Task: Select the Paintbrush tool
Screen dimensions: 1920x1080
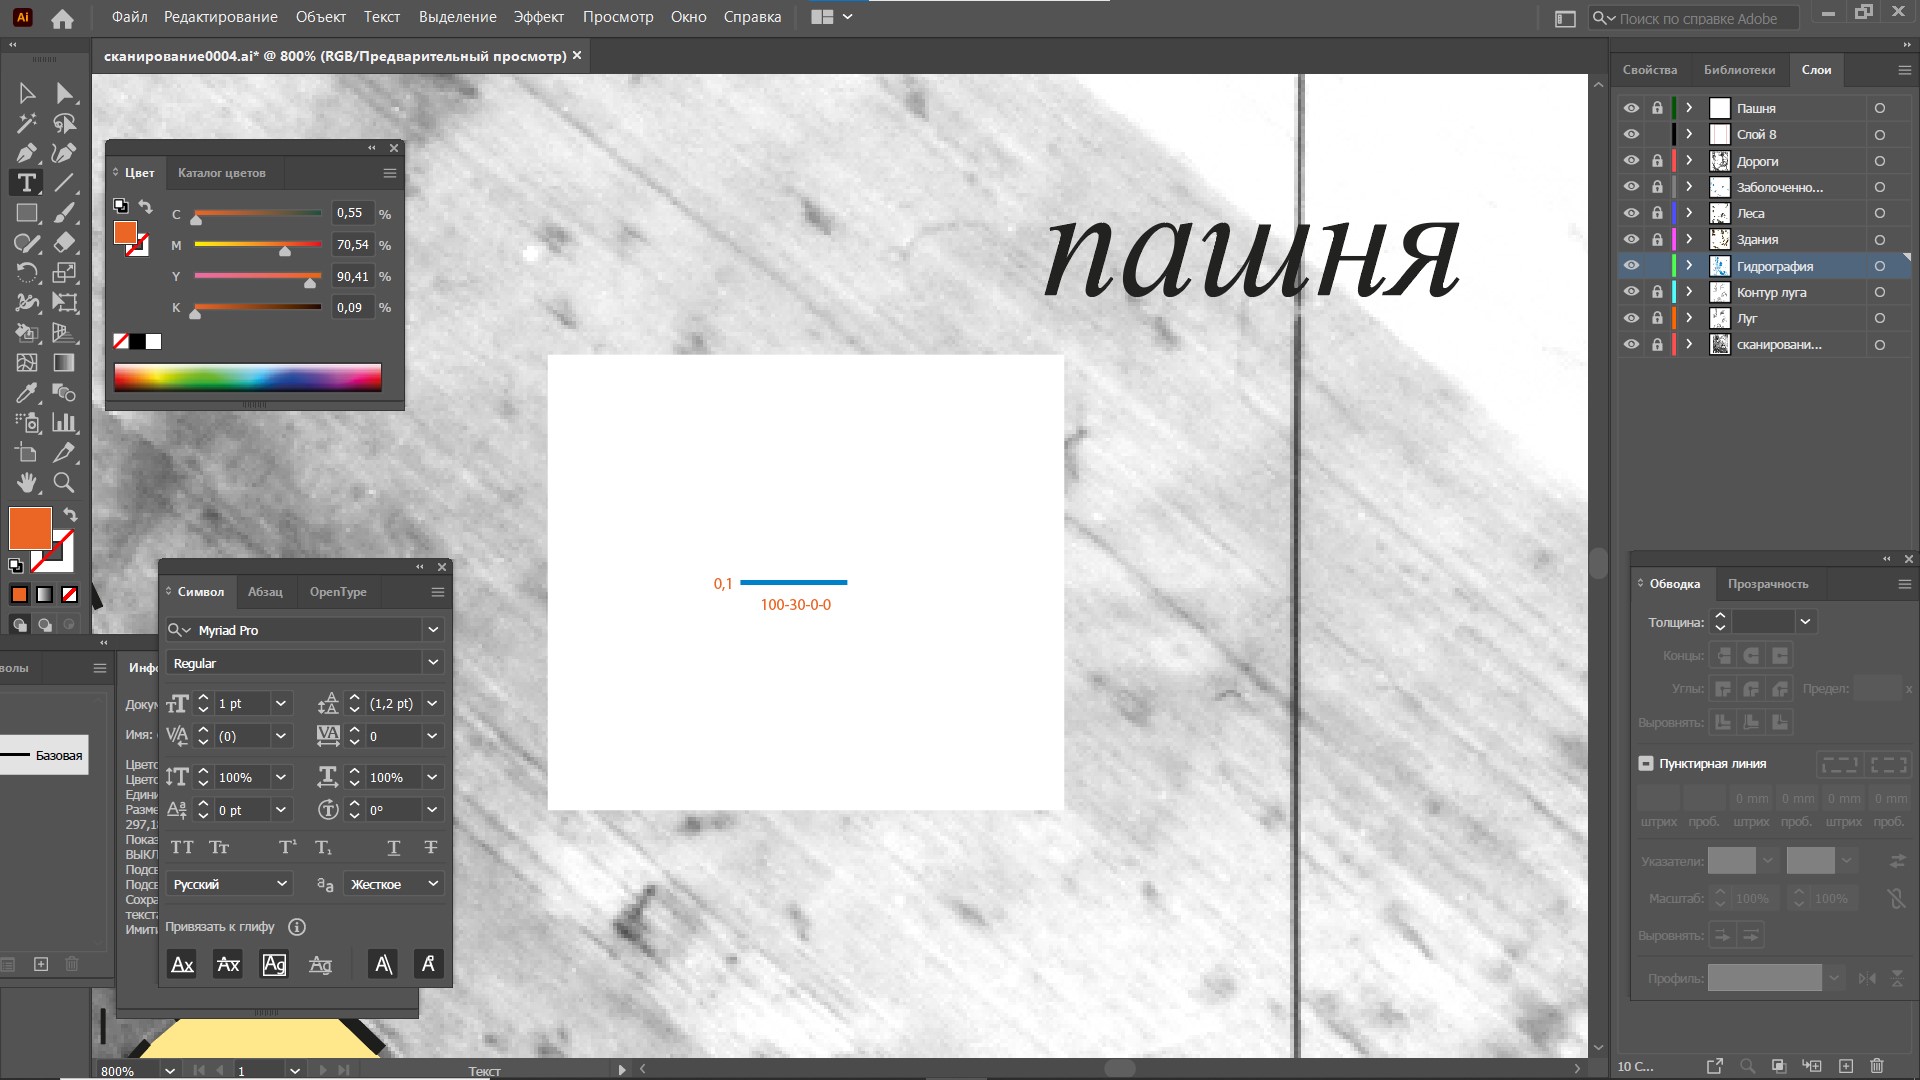Action: point(64,213)
